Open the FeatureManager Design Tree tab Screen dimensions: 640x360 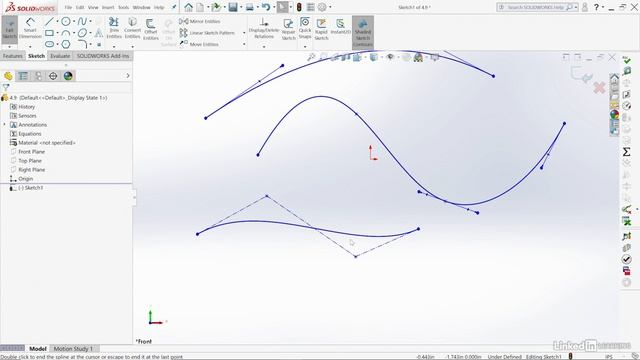[x=8, y=76]
